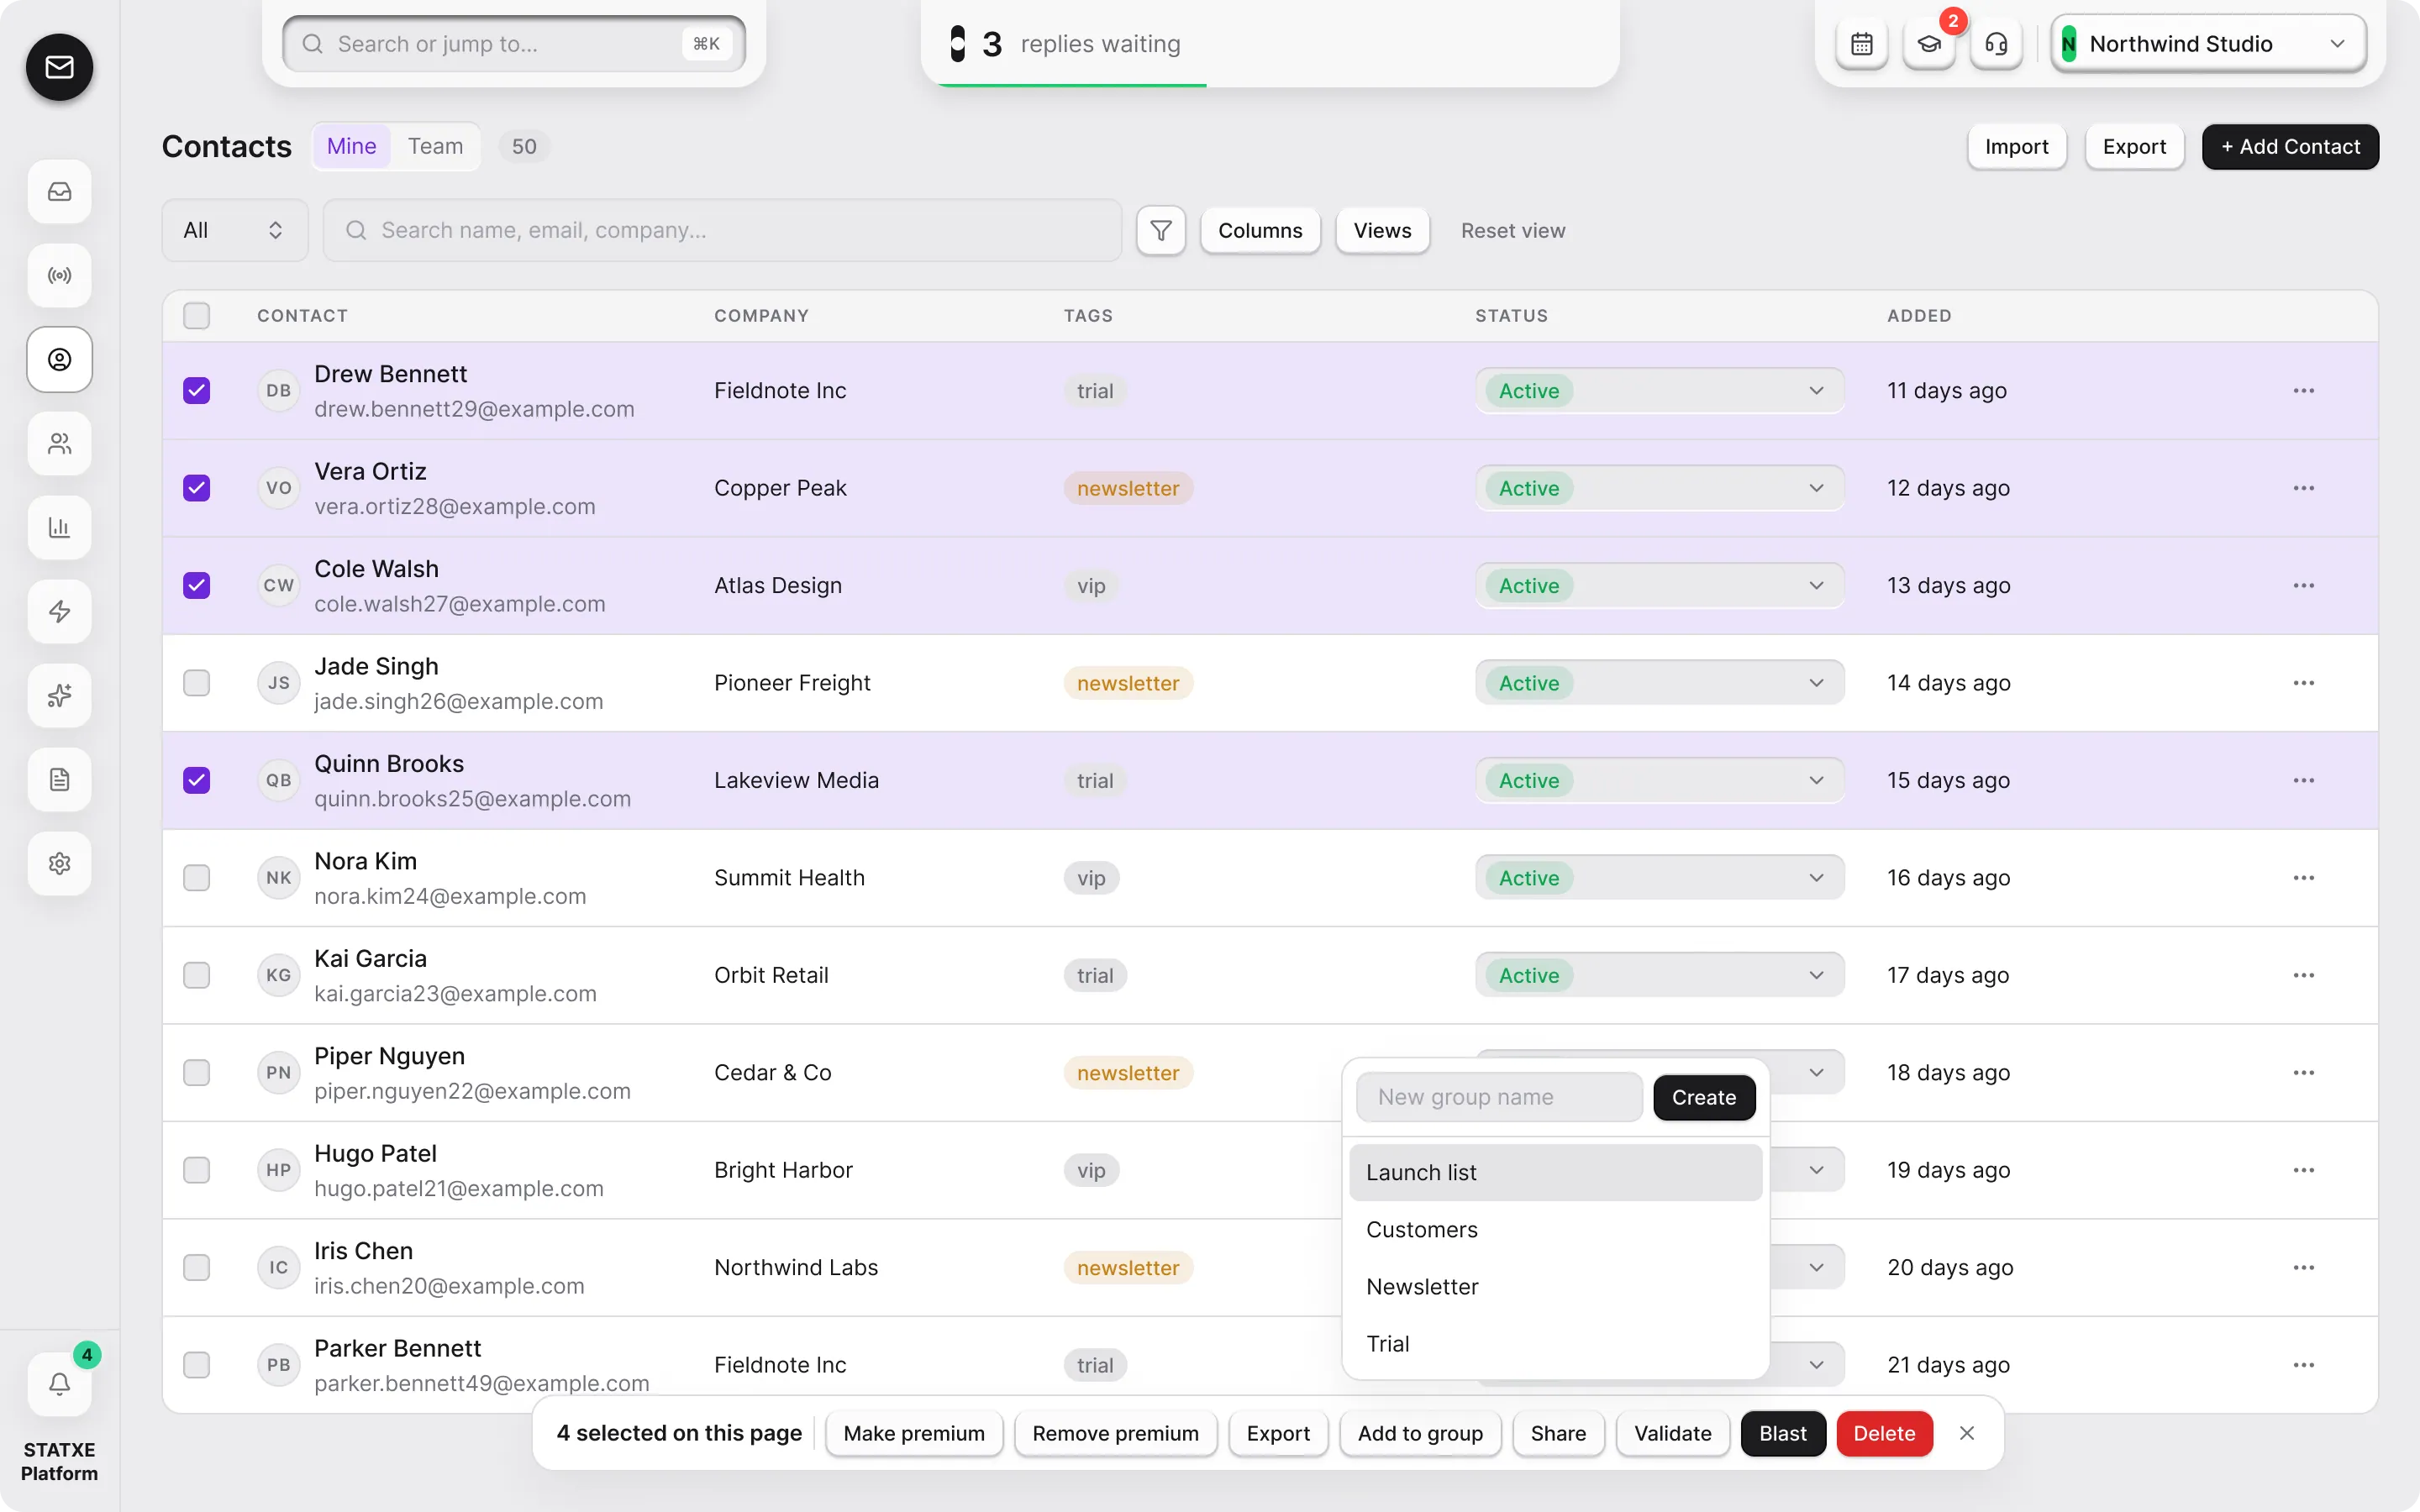Image resolution: width=2420 pixels, height=1512 pixels.
Task: Check Kai Garcia's row checkbox
Action: [197, 975]
